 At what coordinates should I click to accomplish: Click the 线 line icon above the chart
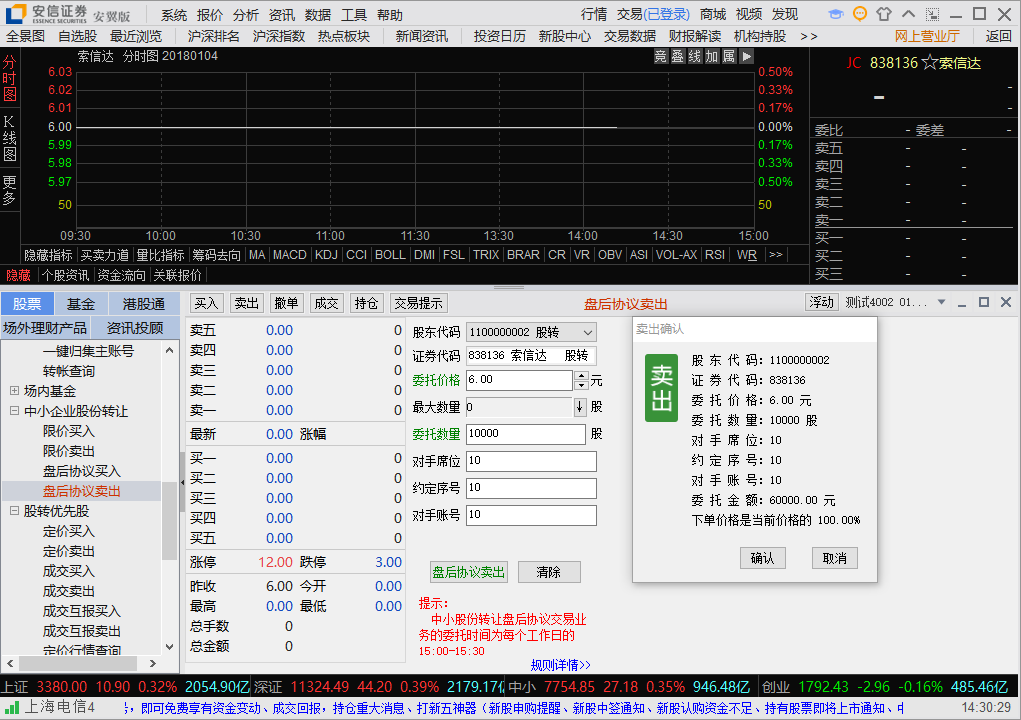point(695,57)
